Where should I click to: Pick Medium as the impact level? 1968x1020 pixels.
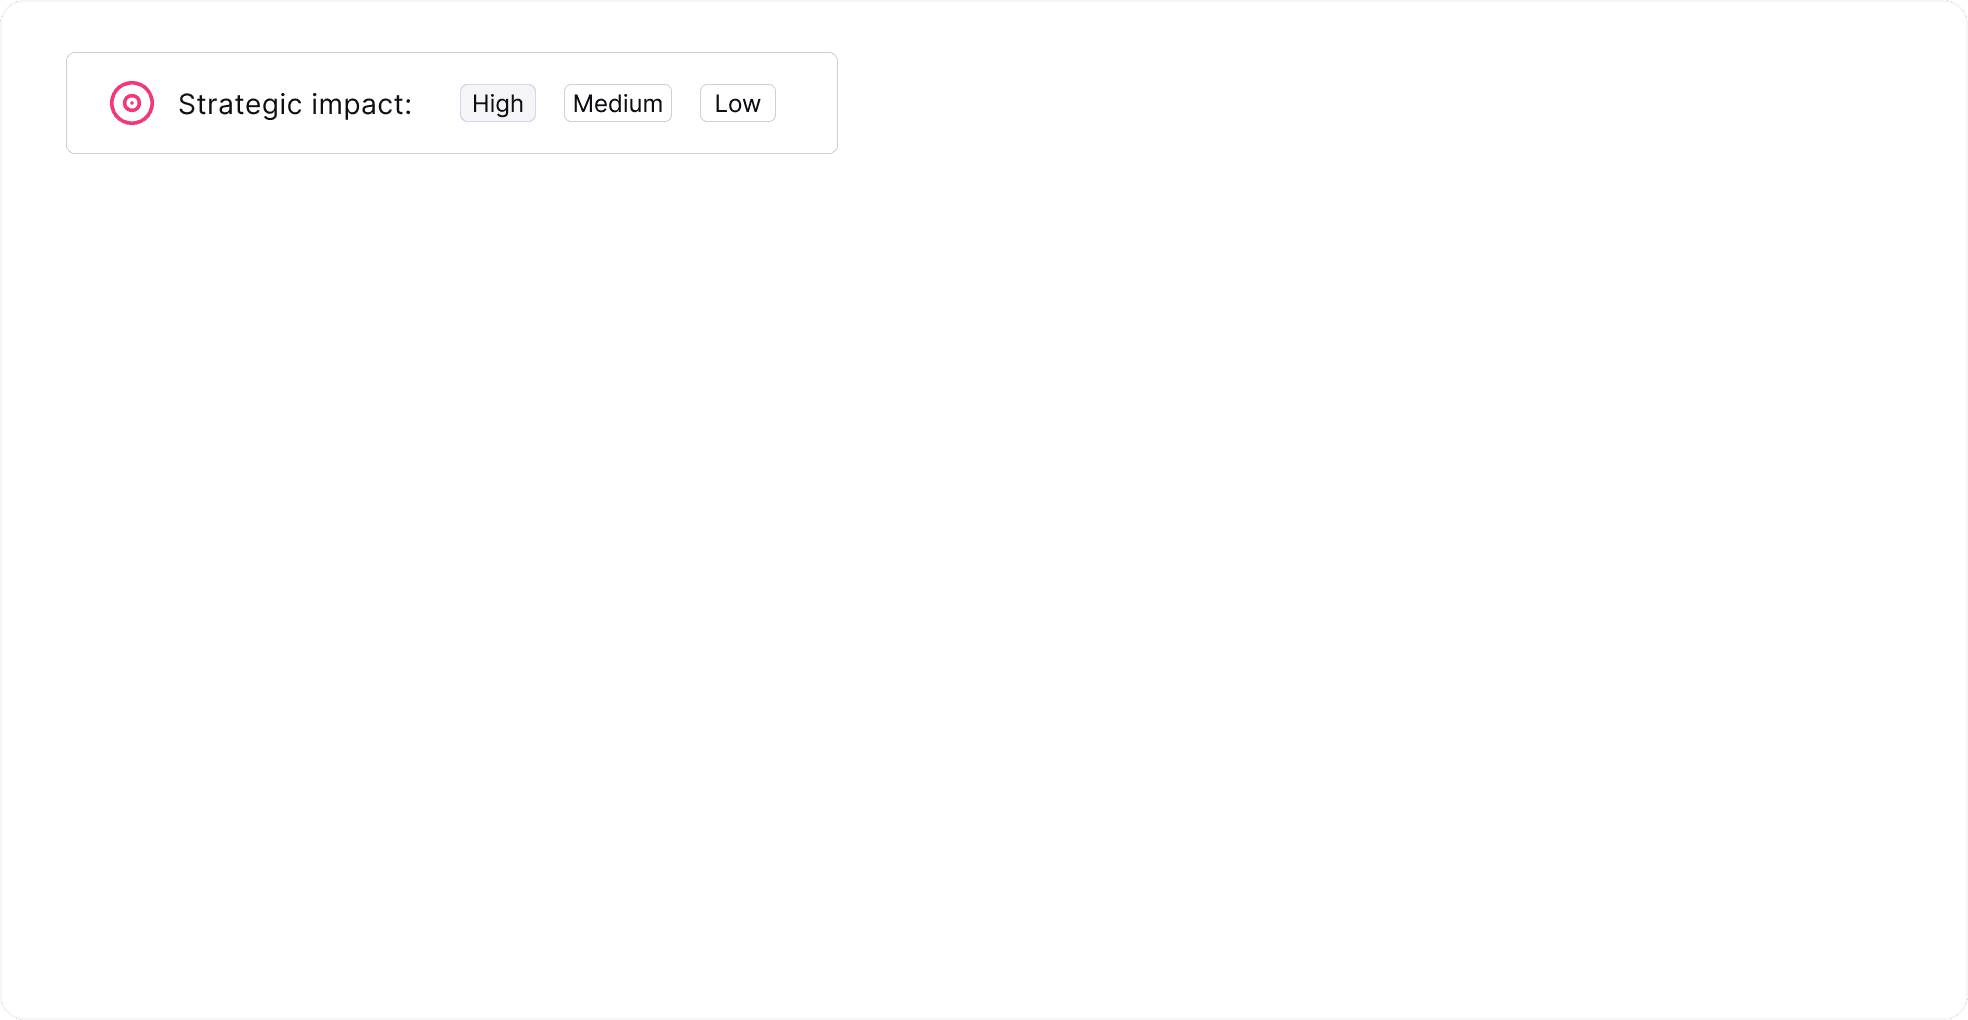(618, 103)
